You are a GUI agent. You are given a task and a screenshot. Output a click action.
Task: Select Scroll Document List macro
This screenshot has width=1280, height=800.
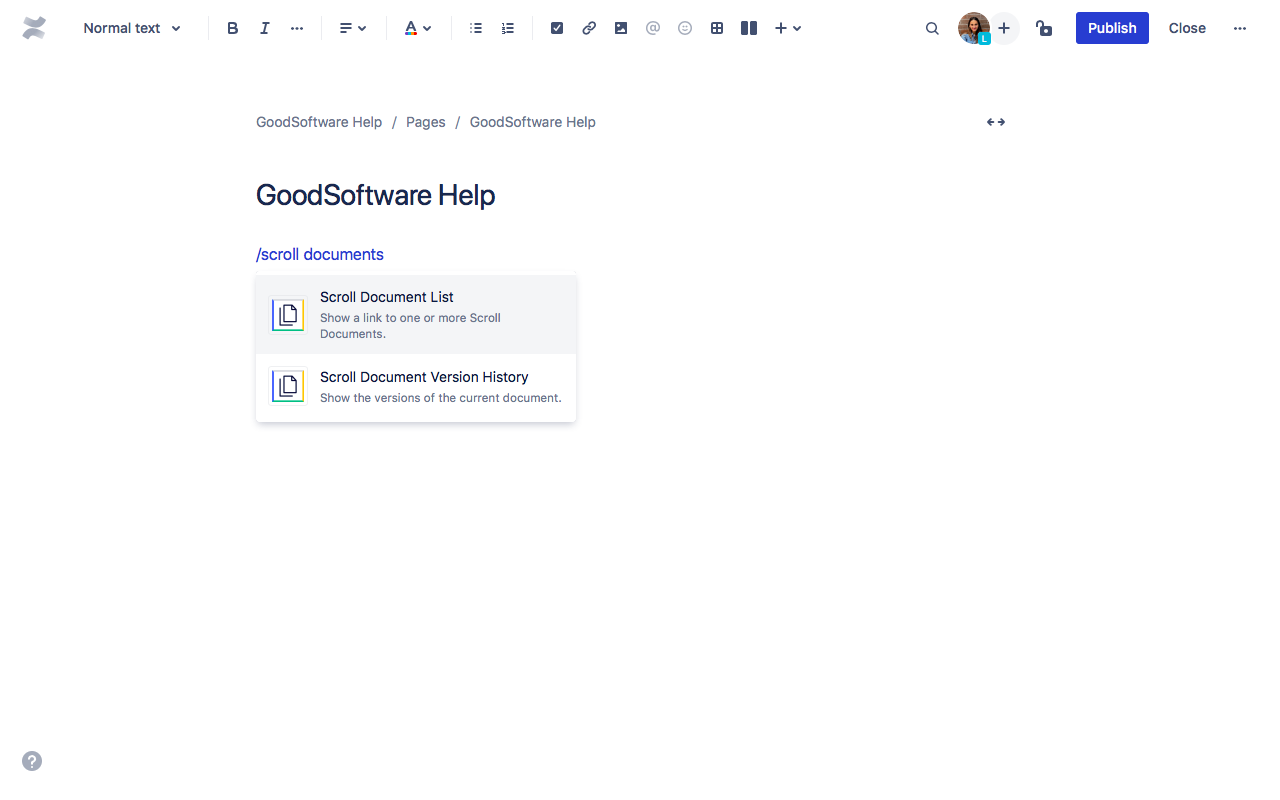pyautogui.click(x=416, y=315)
